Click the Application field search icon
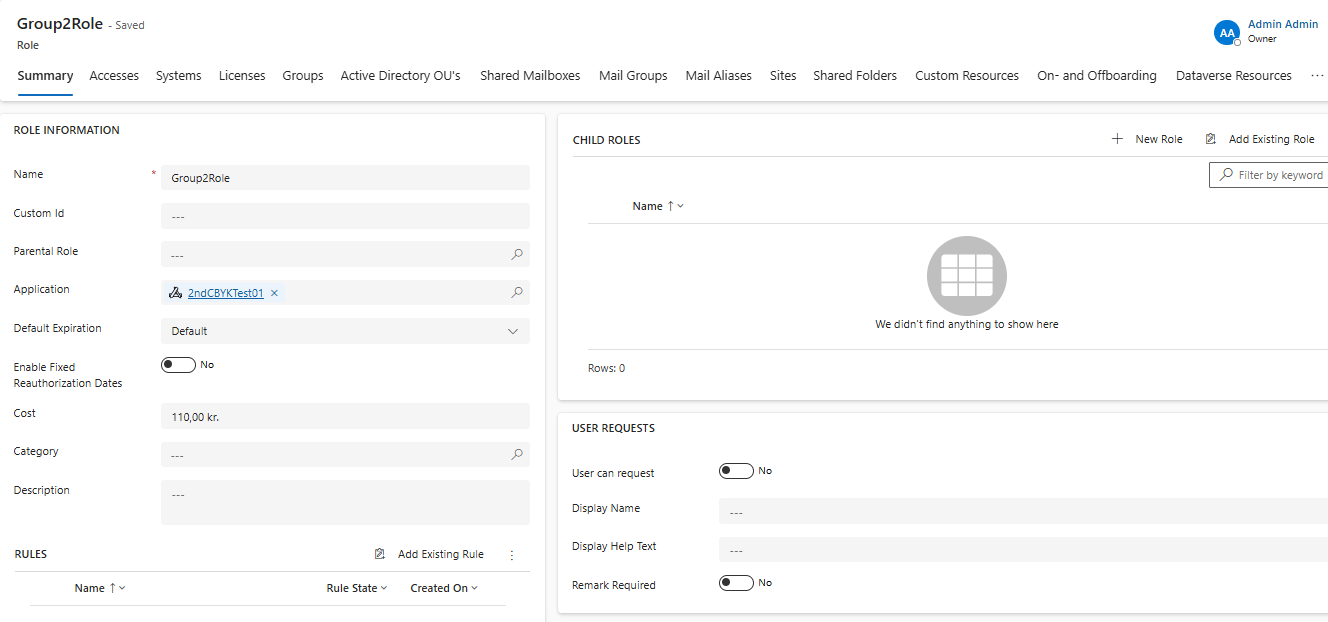The width and height of the screenshot is (1328, 622). [517, 293]
